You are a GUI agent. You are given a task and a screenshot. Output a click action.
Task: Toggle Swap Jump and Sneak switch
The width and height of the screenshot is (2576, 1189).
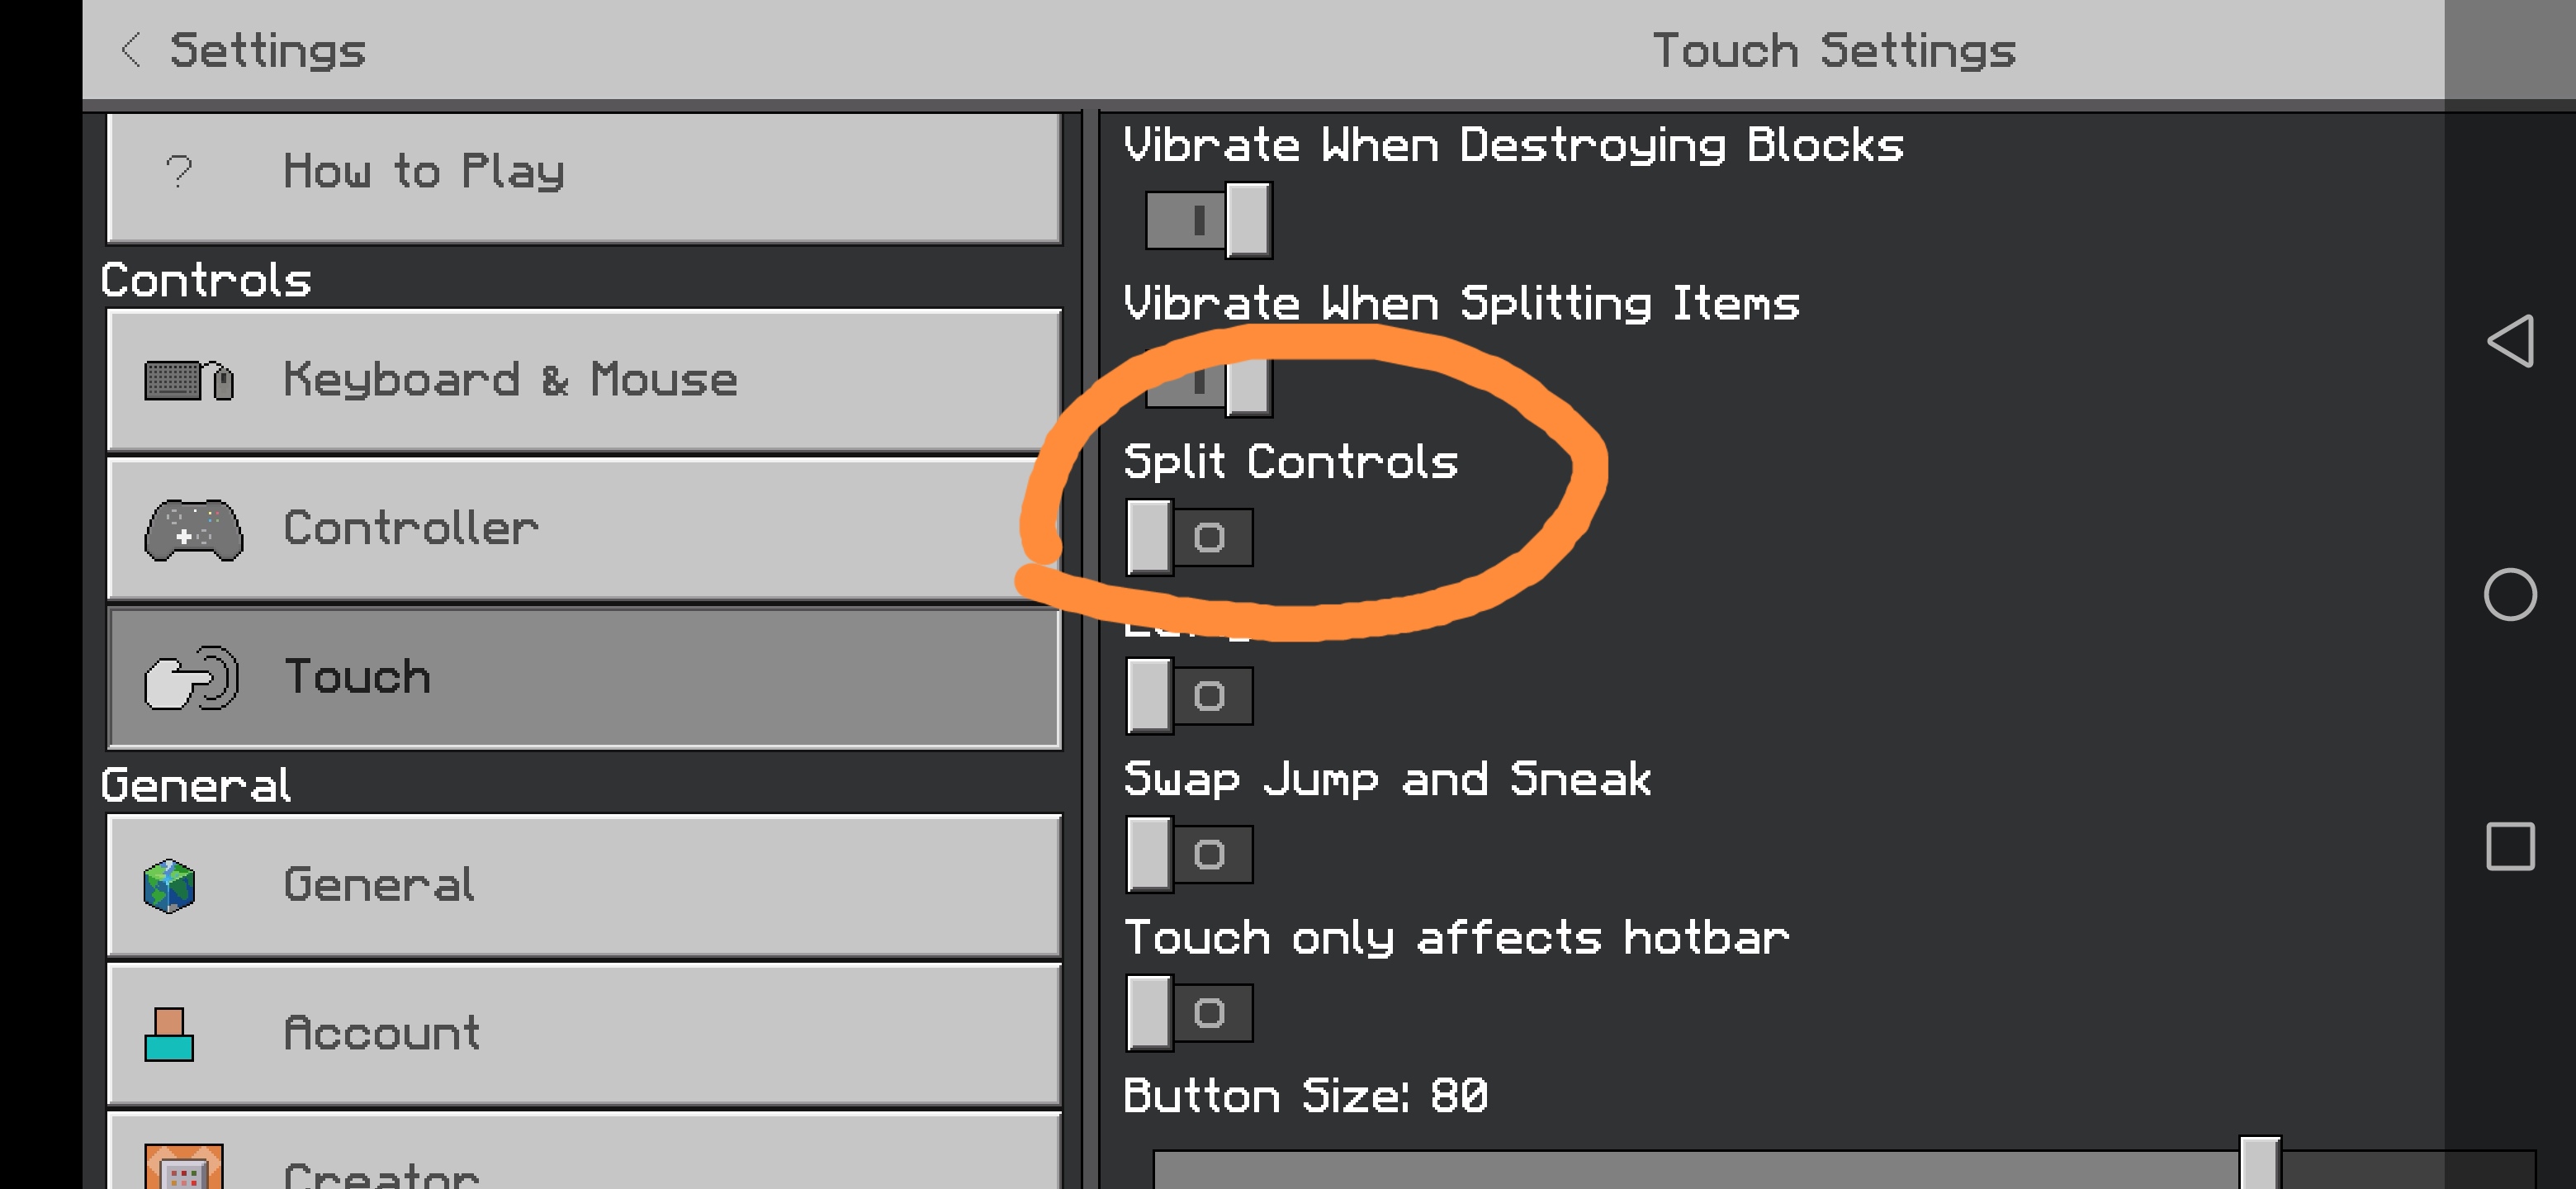point(1189,855)
